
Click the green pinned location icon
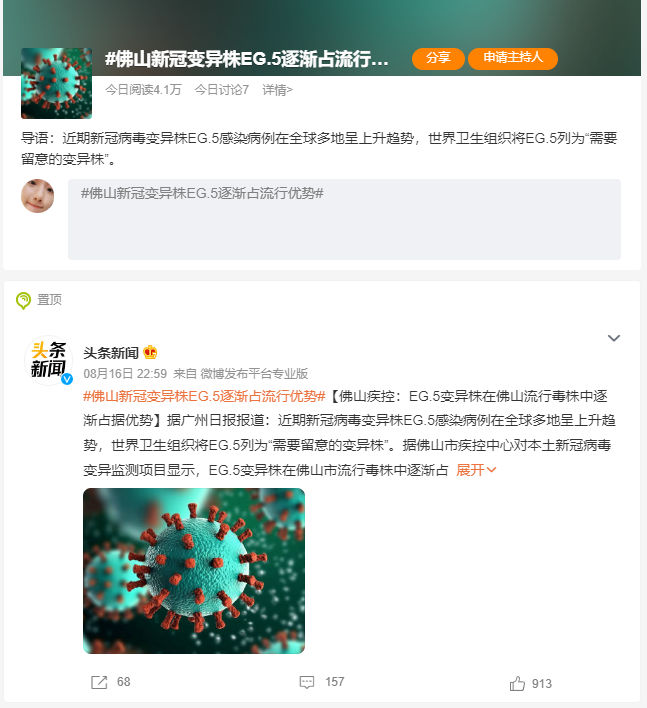(x=23, y=300)
